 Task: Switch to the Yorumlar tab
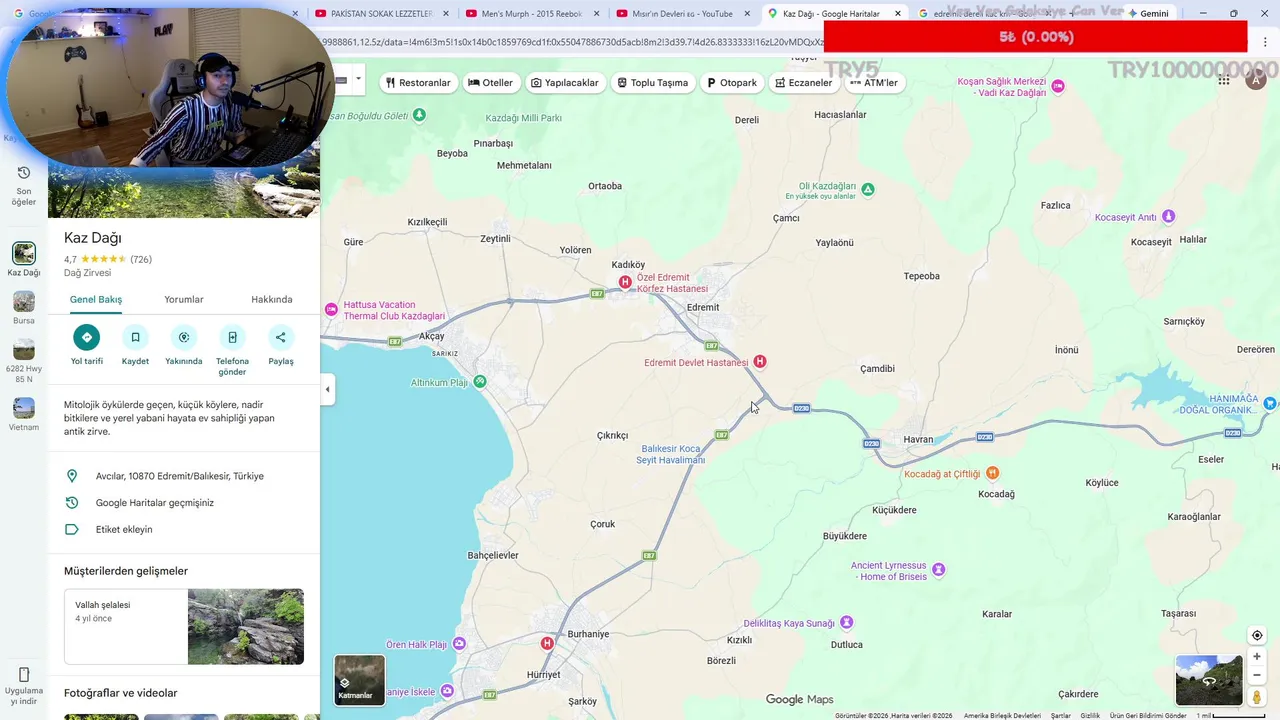click(184, 299)
